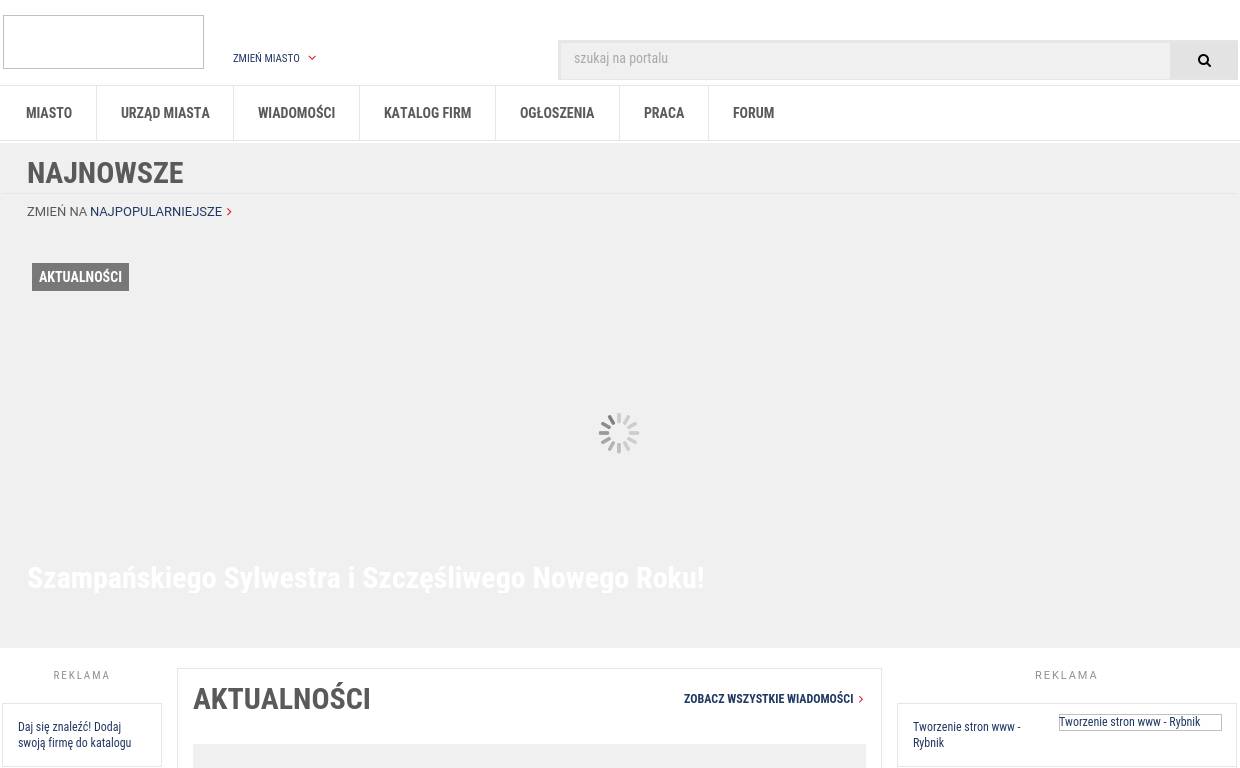Open the 'Daj się znaleźć' catalog ad
The height and width of the screenshot is (768, 1240).
point(75,735)
